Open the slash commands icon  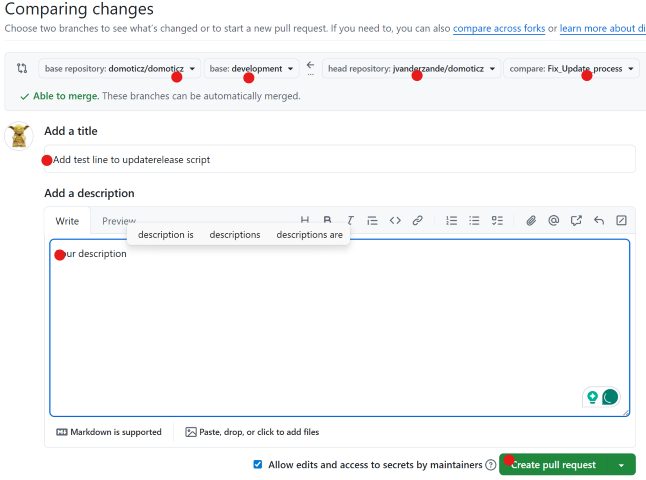621,221
